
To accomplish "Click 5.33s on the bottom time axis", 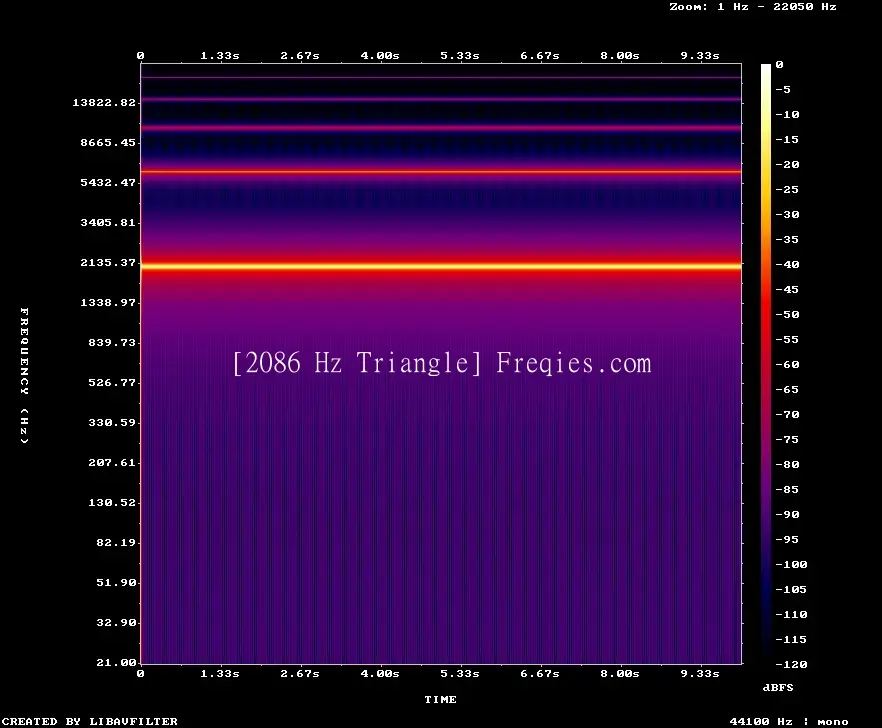I will pyautogui.click(x=460, y=673).
